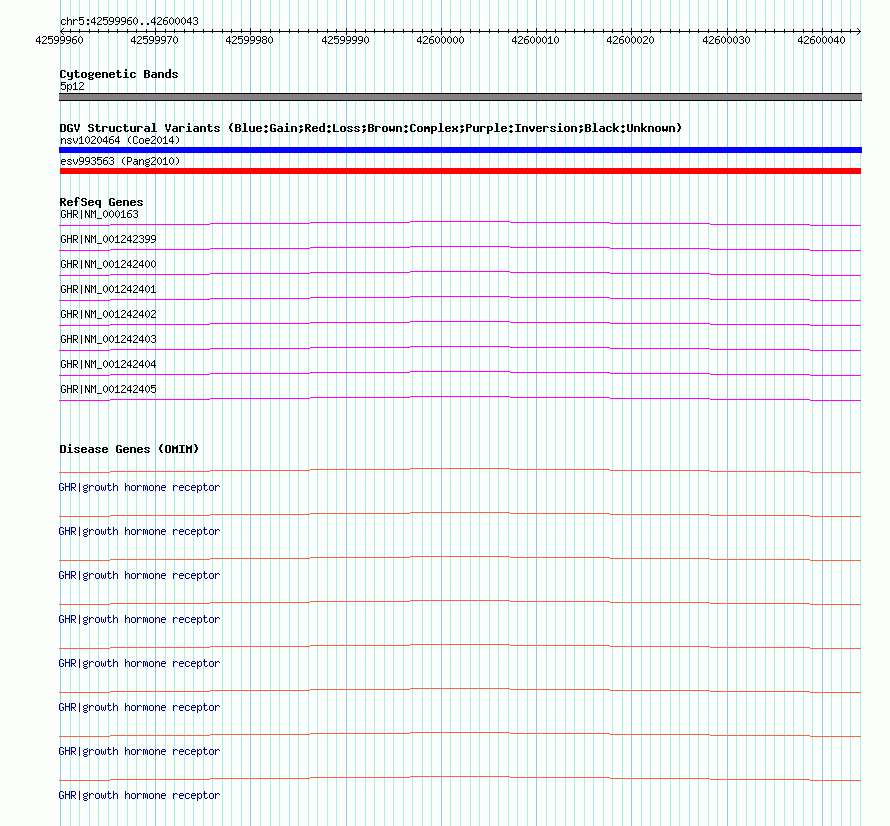Click ruler position 42599960
Screen dimensions: 890x826
point(59,40)
